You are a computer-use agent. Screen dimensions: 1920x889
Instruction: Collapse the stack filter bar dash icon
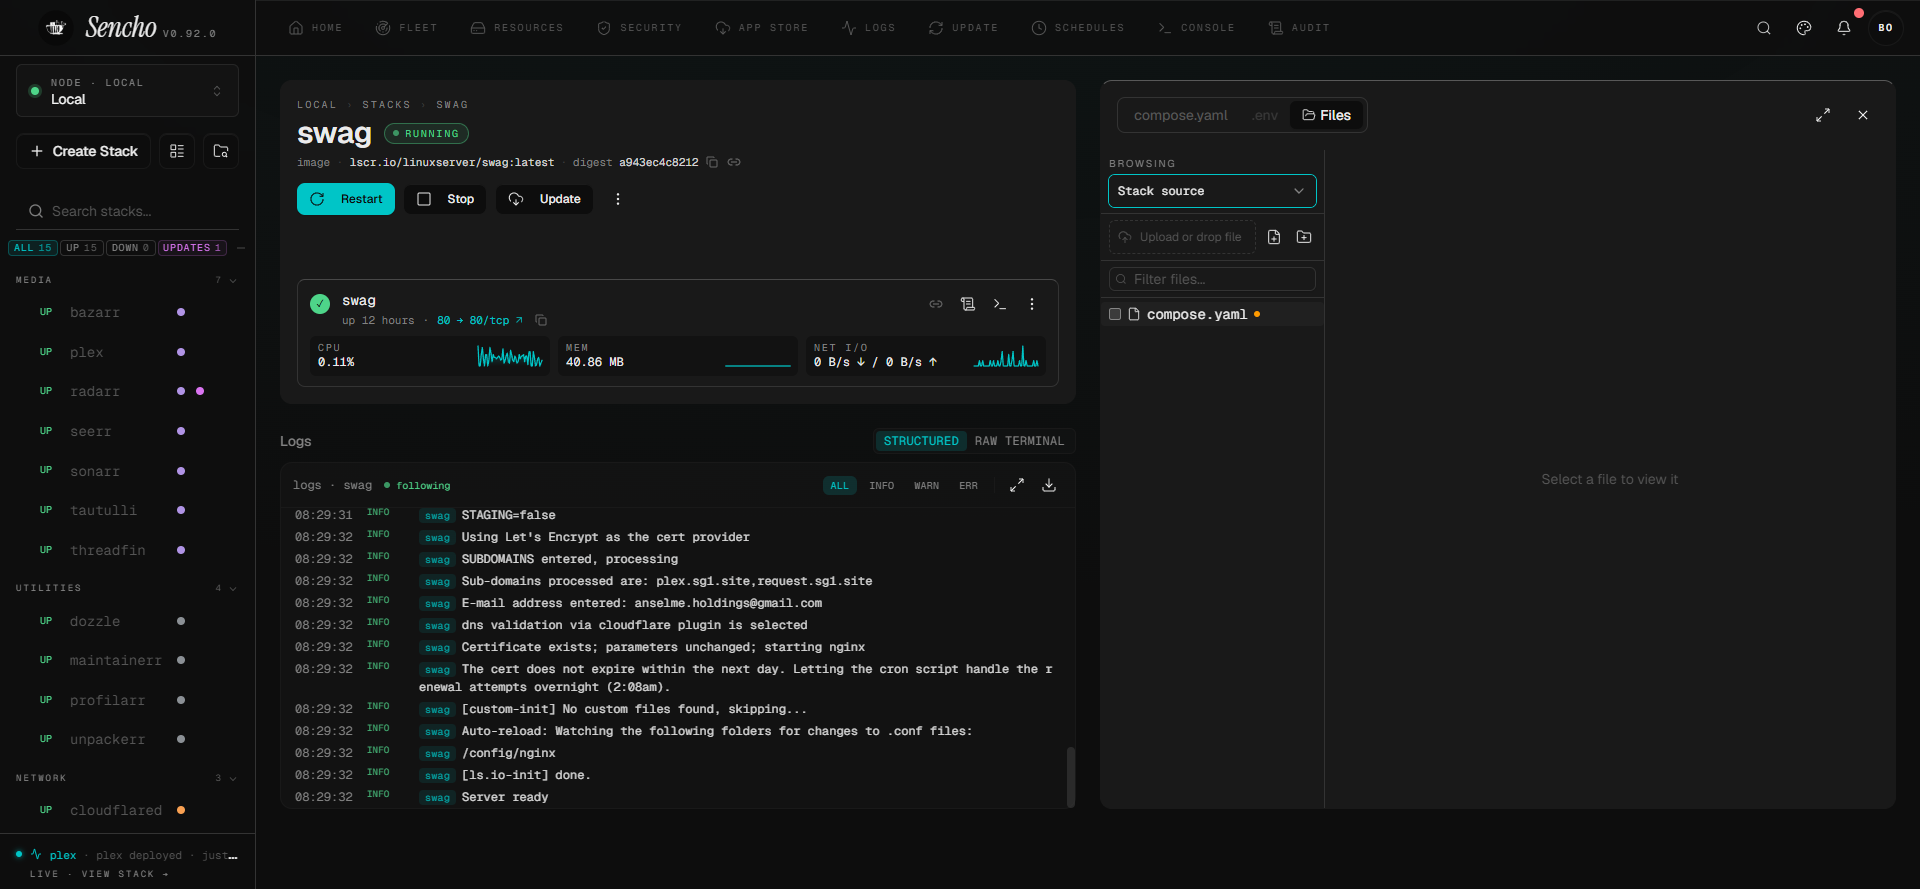241,248
